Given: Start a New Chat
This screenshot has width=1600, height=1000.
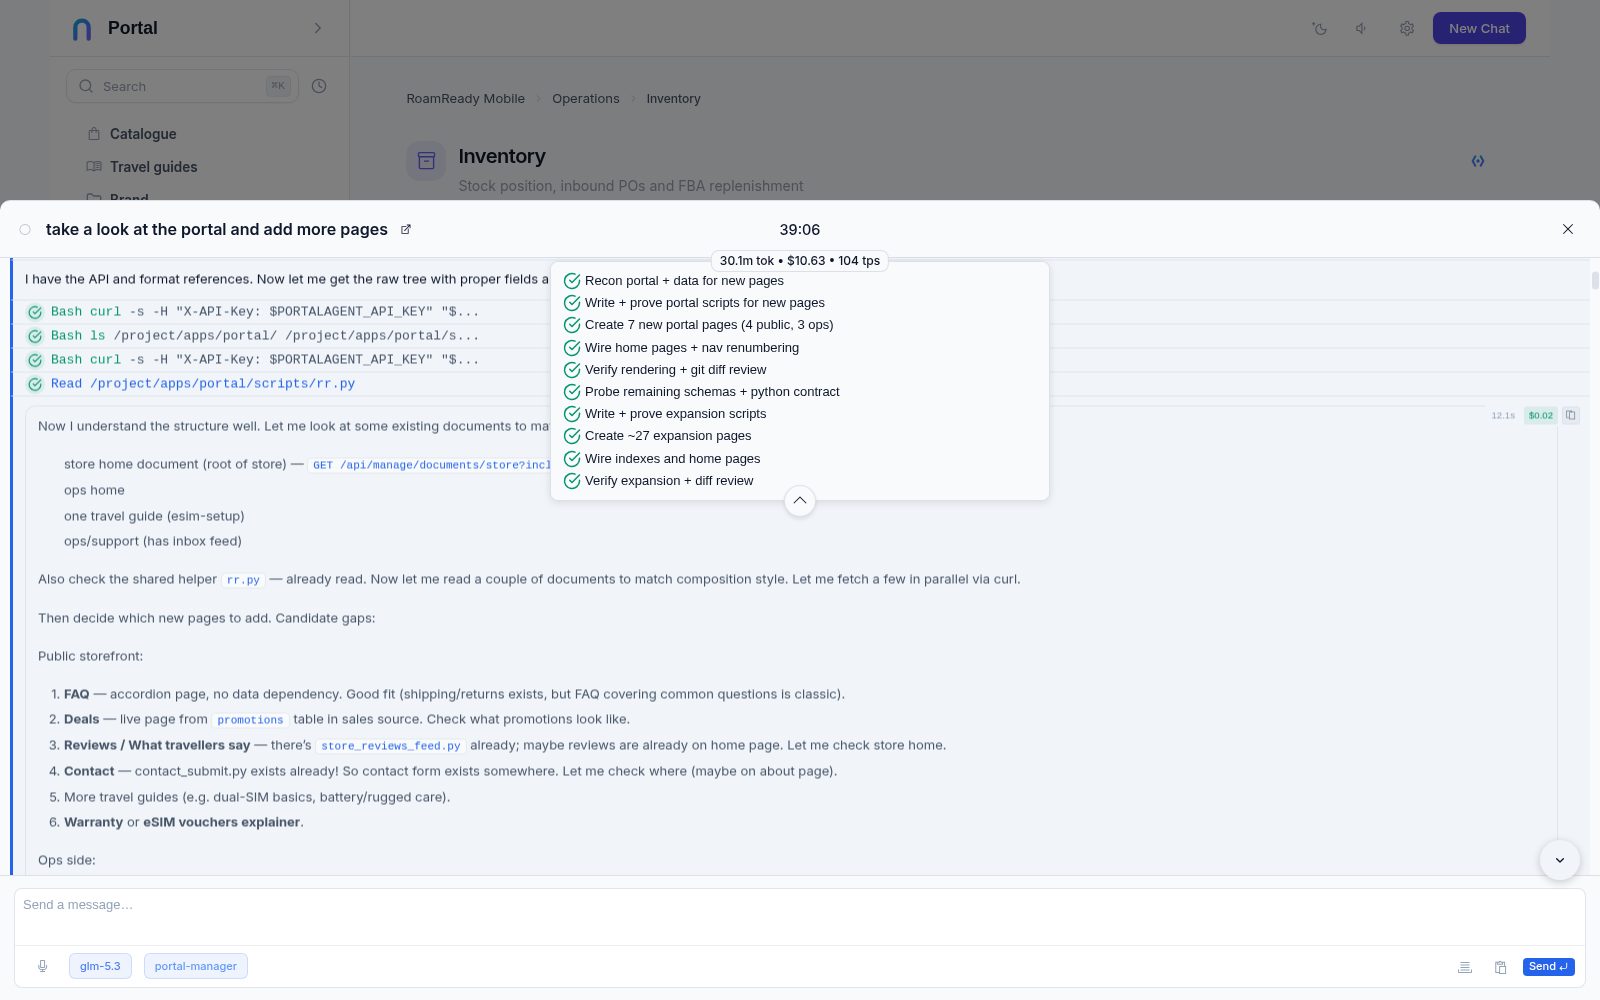Looking at the screenshot, I should pyautogui.click(x=1479, y=28).
